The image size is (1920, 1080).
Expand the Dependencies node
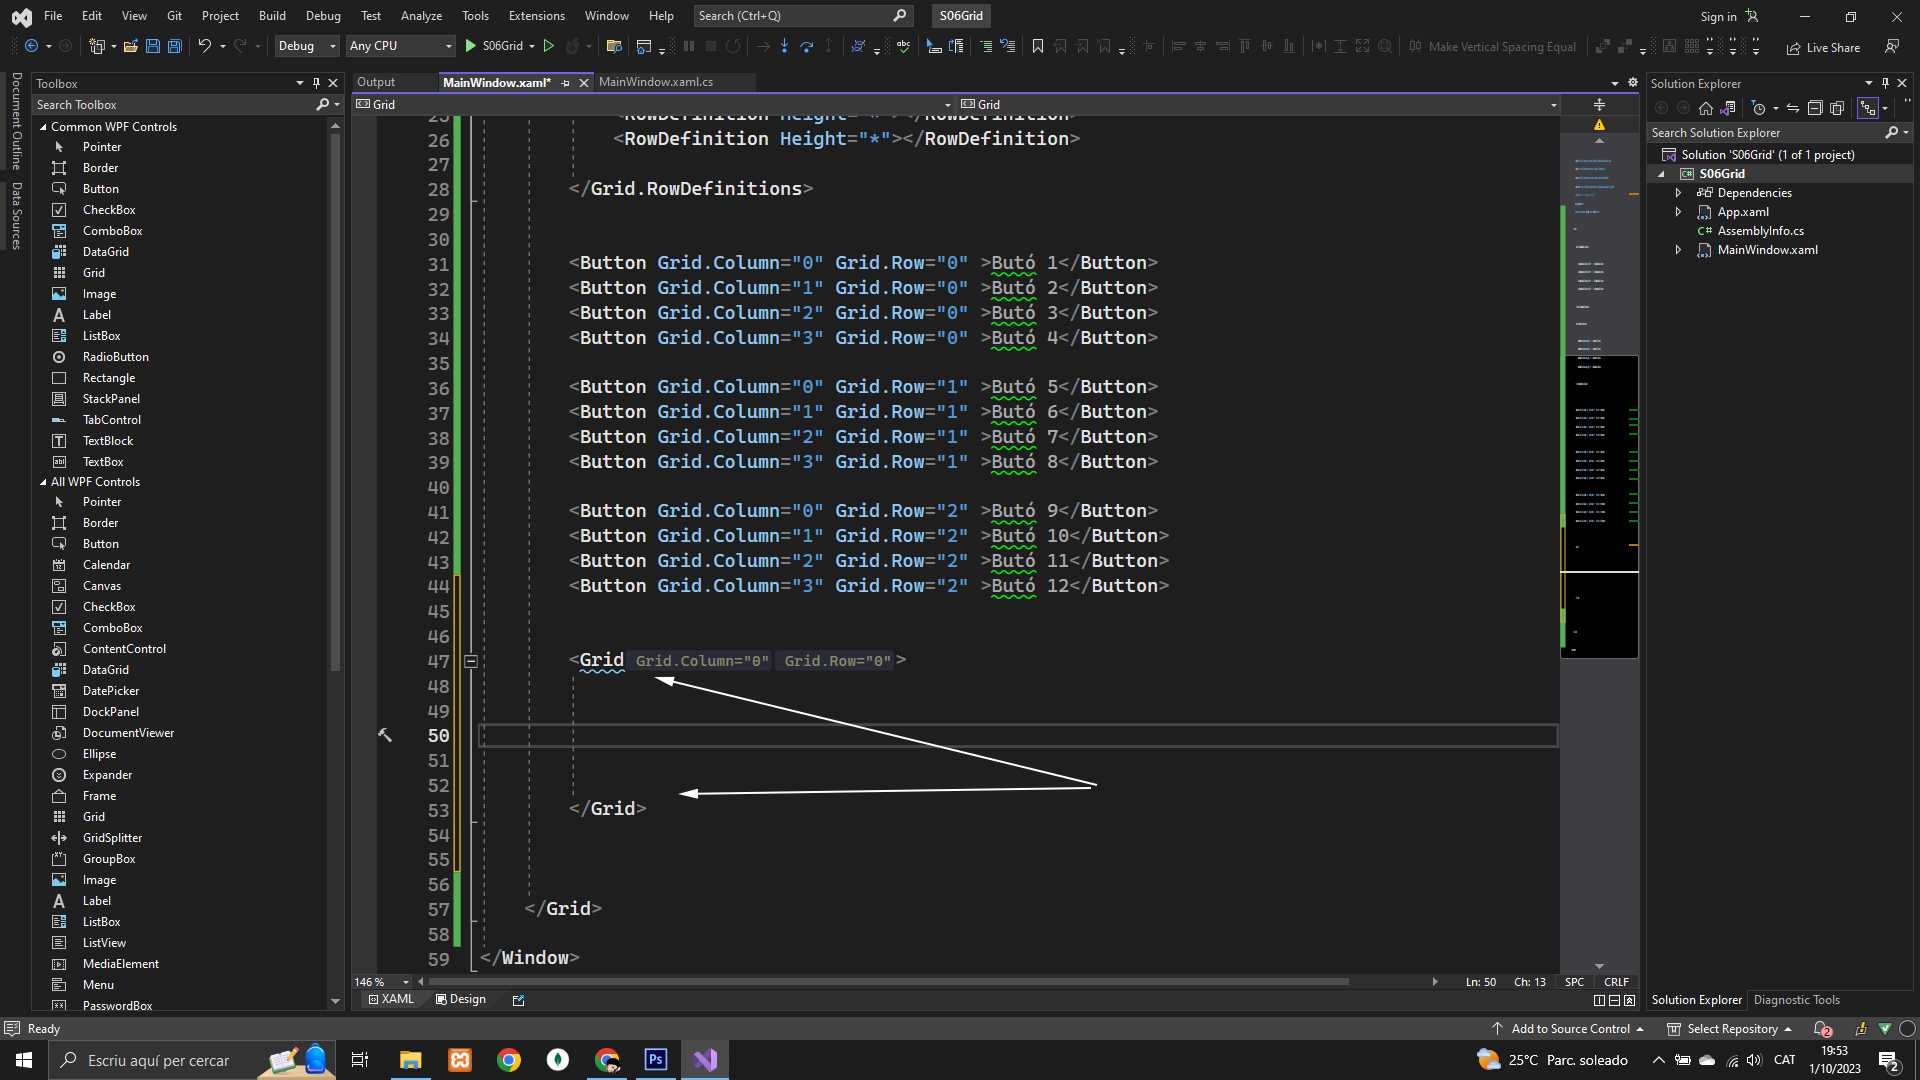tap(1678, 193)
